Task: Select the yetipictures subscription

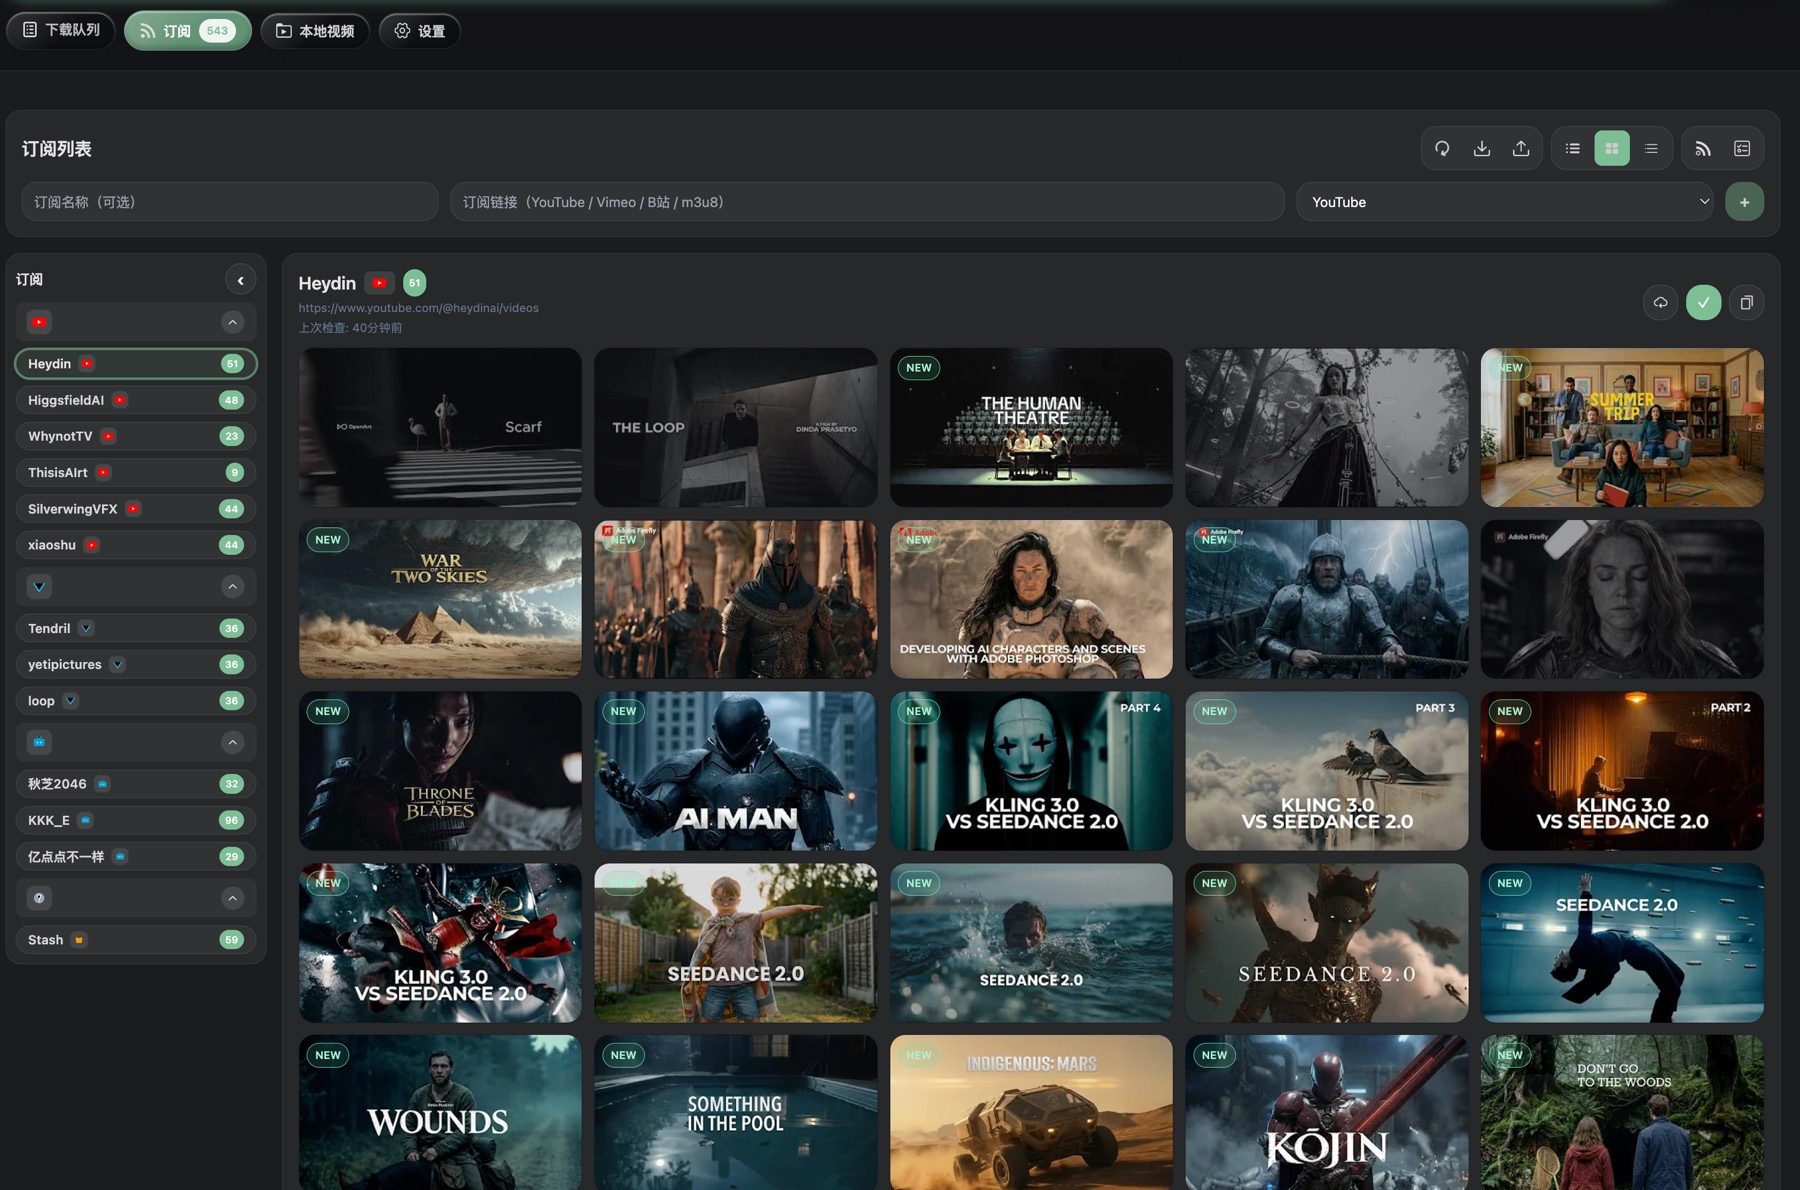Action: click(136, 664)
